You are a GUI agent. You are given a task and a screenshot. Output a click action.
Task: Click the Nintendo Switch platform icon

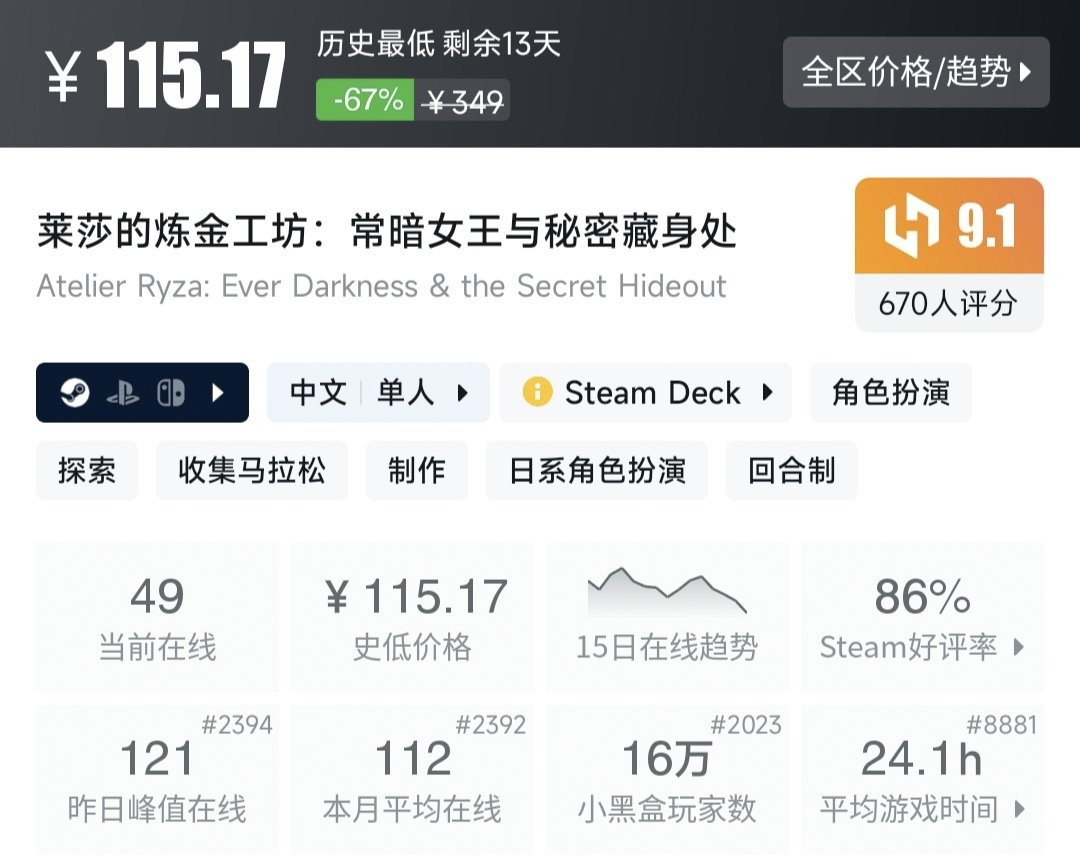(x=171, y=393)
